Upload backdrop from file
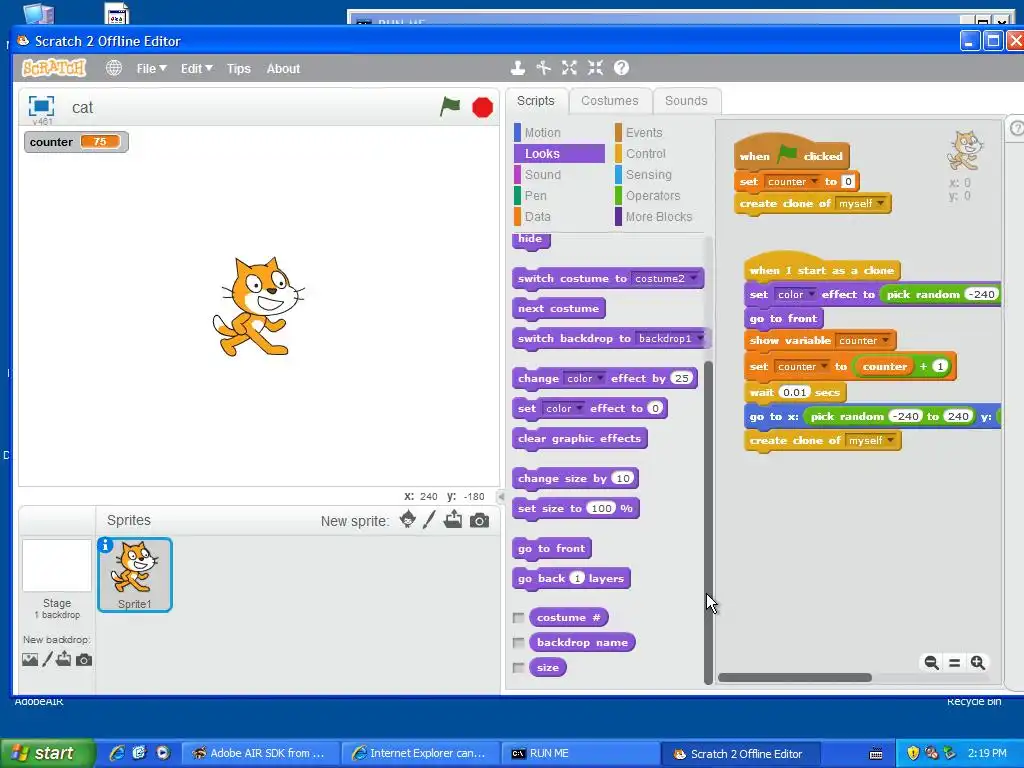Screen dimensions: 1024x768 (x=63, y=659)
